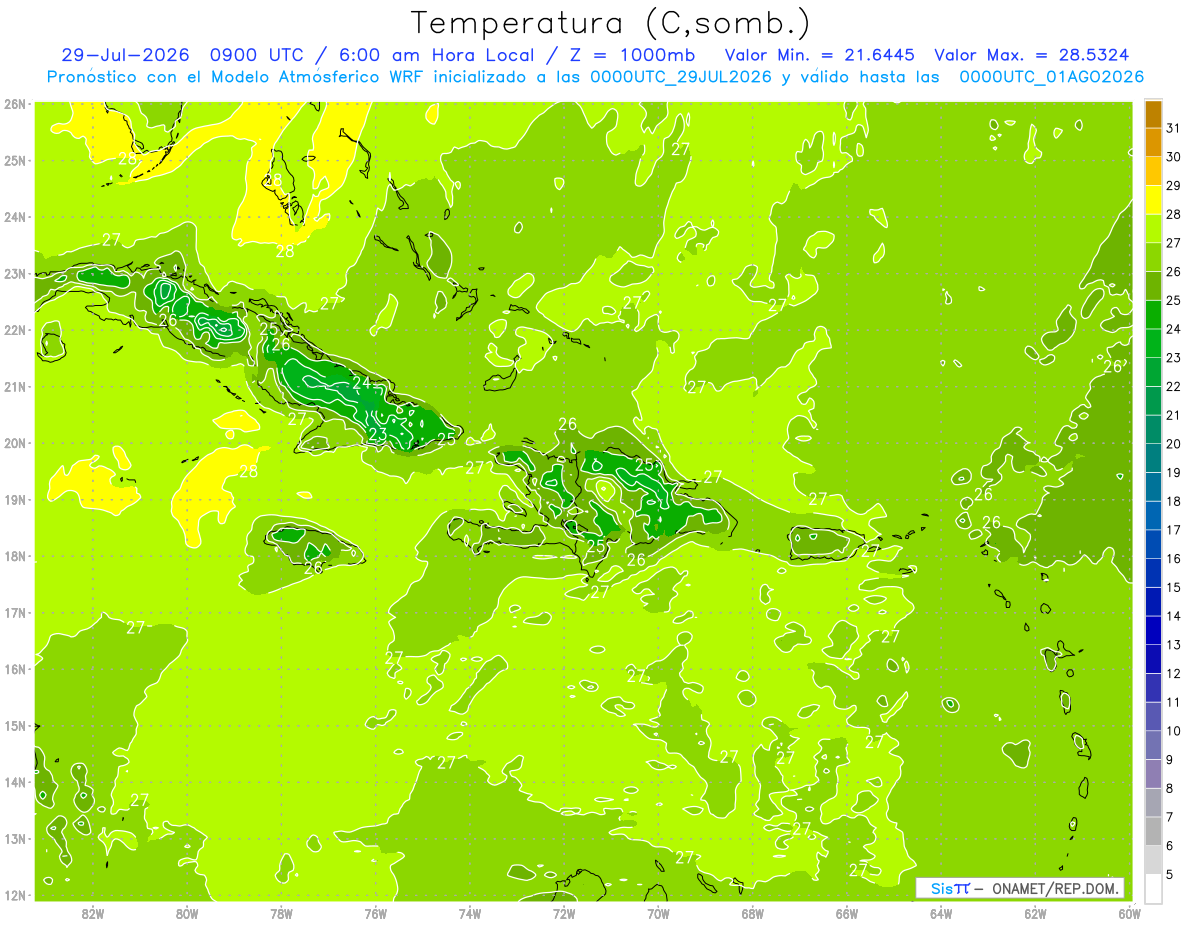Click the "5" color scale label

[1171, 874]
